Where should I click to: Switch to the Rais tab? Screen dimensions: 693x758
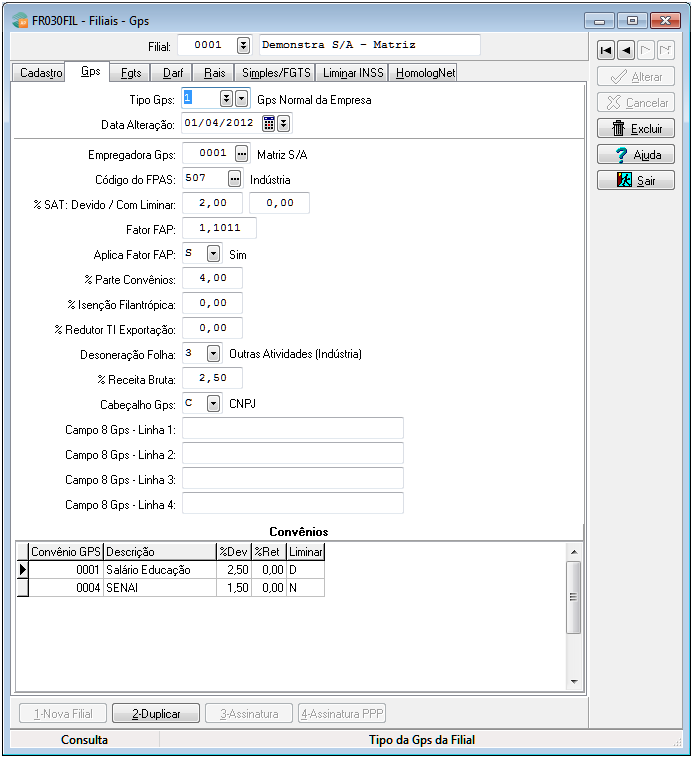point(214,73)
